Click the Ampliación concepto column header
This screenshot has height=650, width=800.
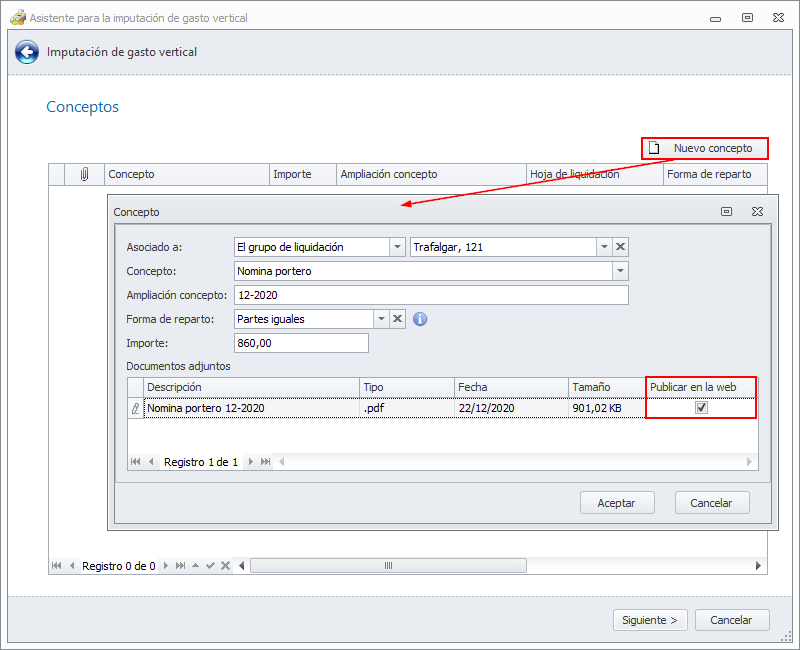pyautogui.click(x=431, y=174)
